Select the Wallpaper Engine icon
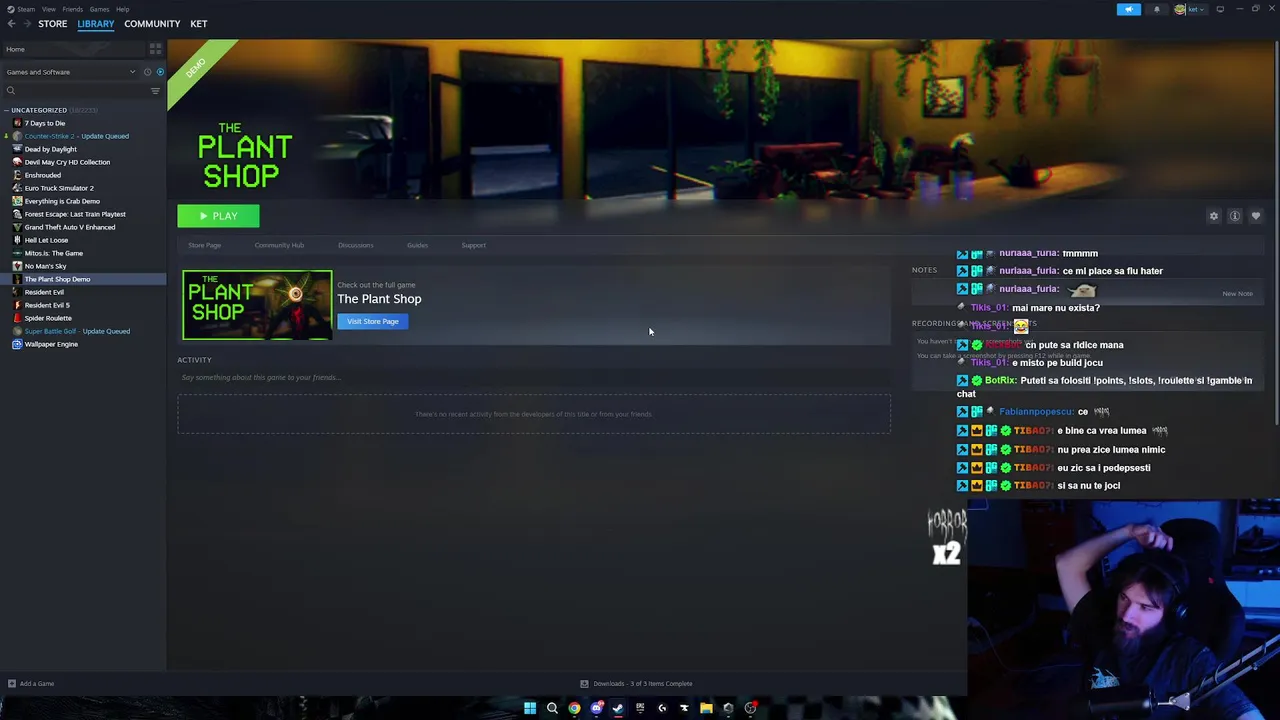This screenshot has height=720, width=1280. point(17,344)
